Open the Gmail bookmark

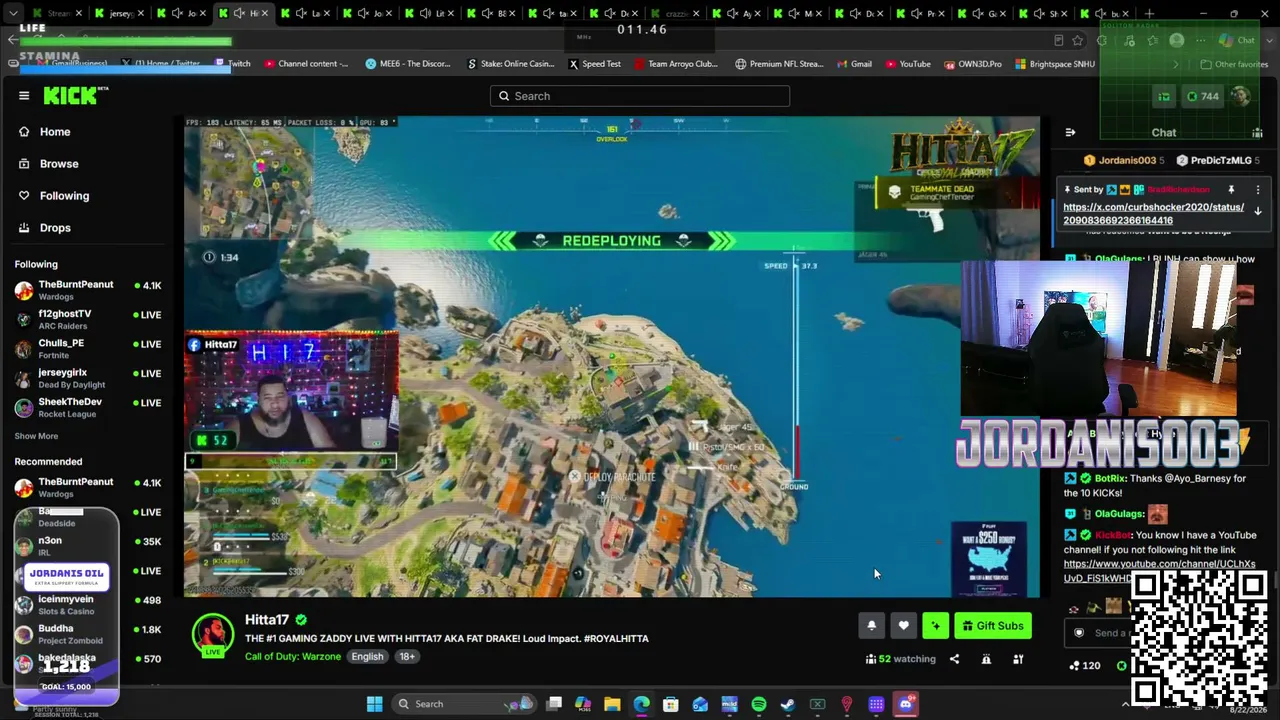point(854,64)
